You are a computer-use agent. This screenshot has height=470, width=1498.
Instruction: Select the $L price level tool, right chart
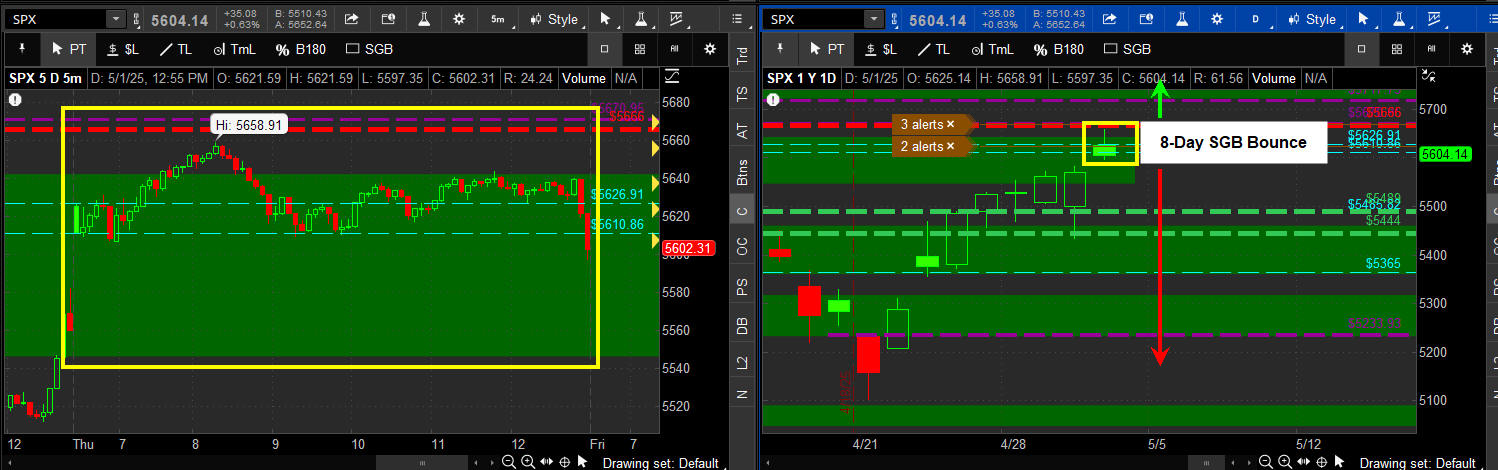click(x=881, y=49)
